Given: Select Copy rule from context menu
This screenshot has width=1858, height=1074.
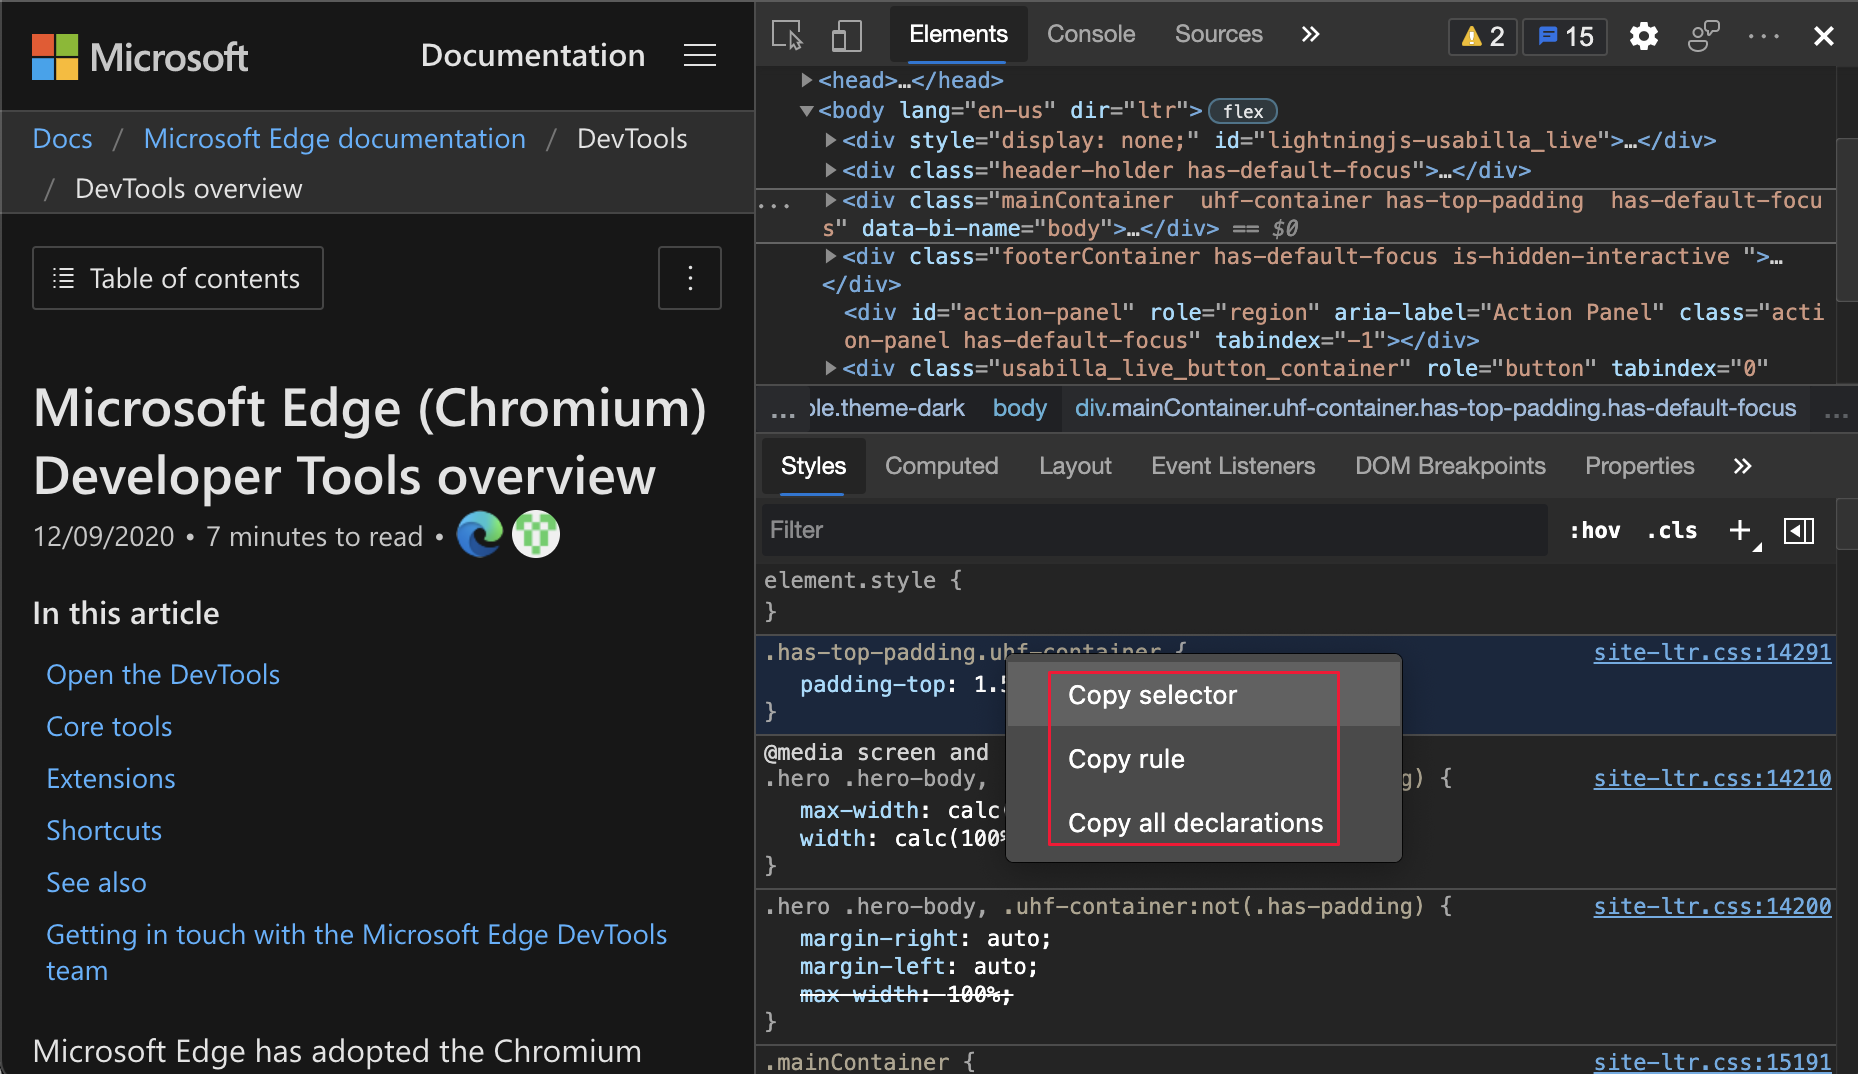Looking at the screenshot, I should (1126, 759).
